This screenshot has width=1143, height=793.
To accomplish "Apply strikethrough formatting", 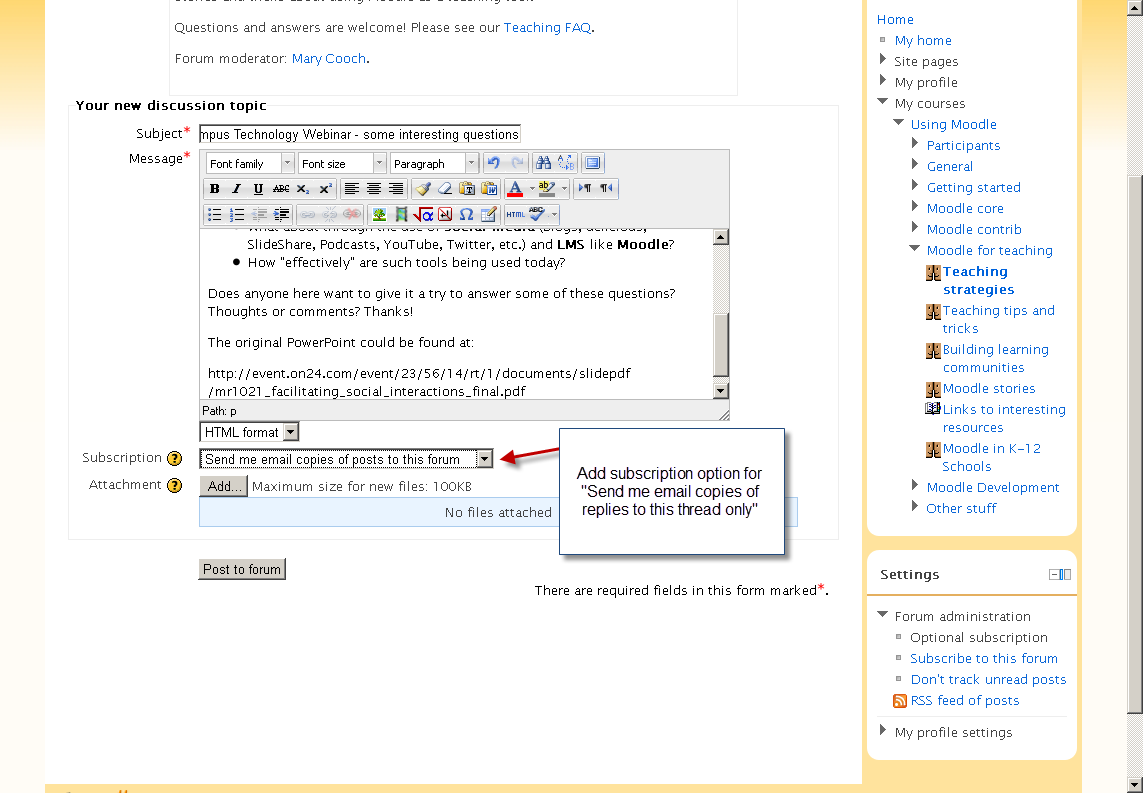I will [281, 189].
